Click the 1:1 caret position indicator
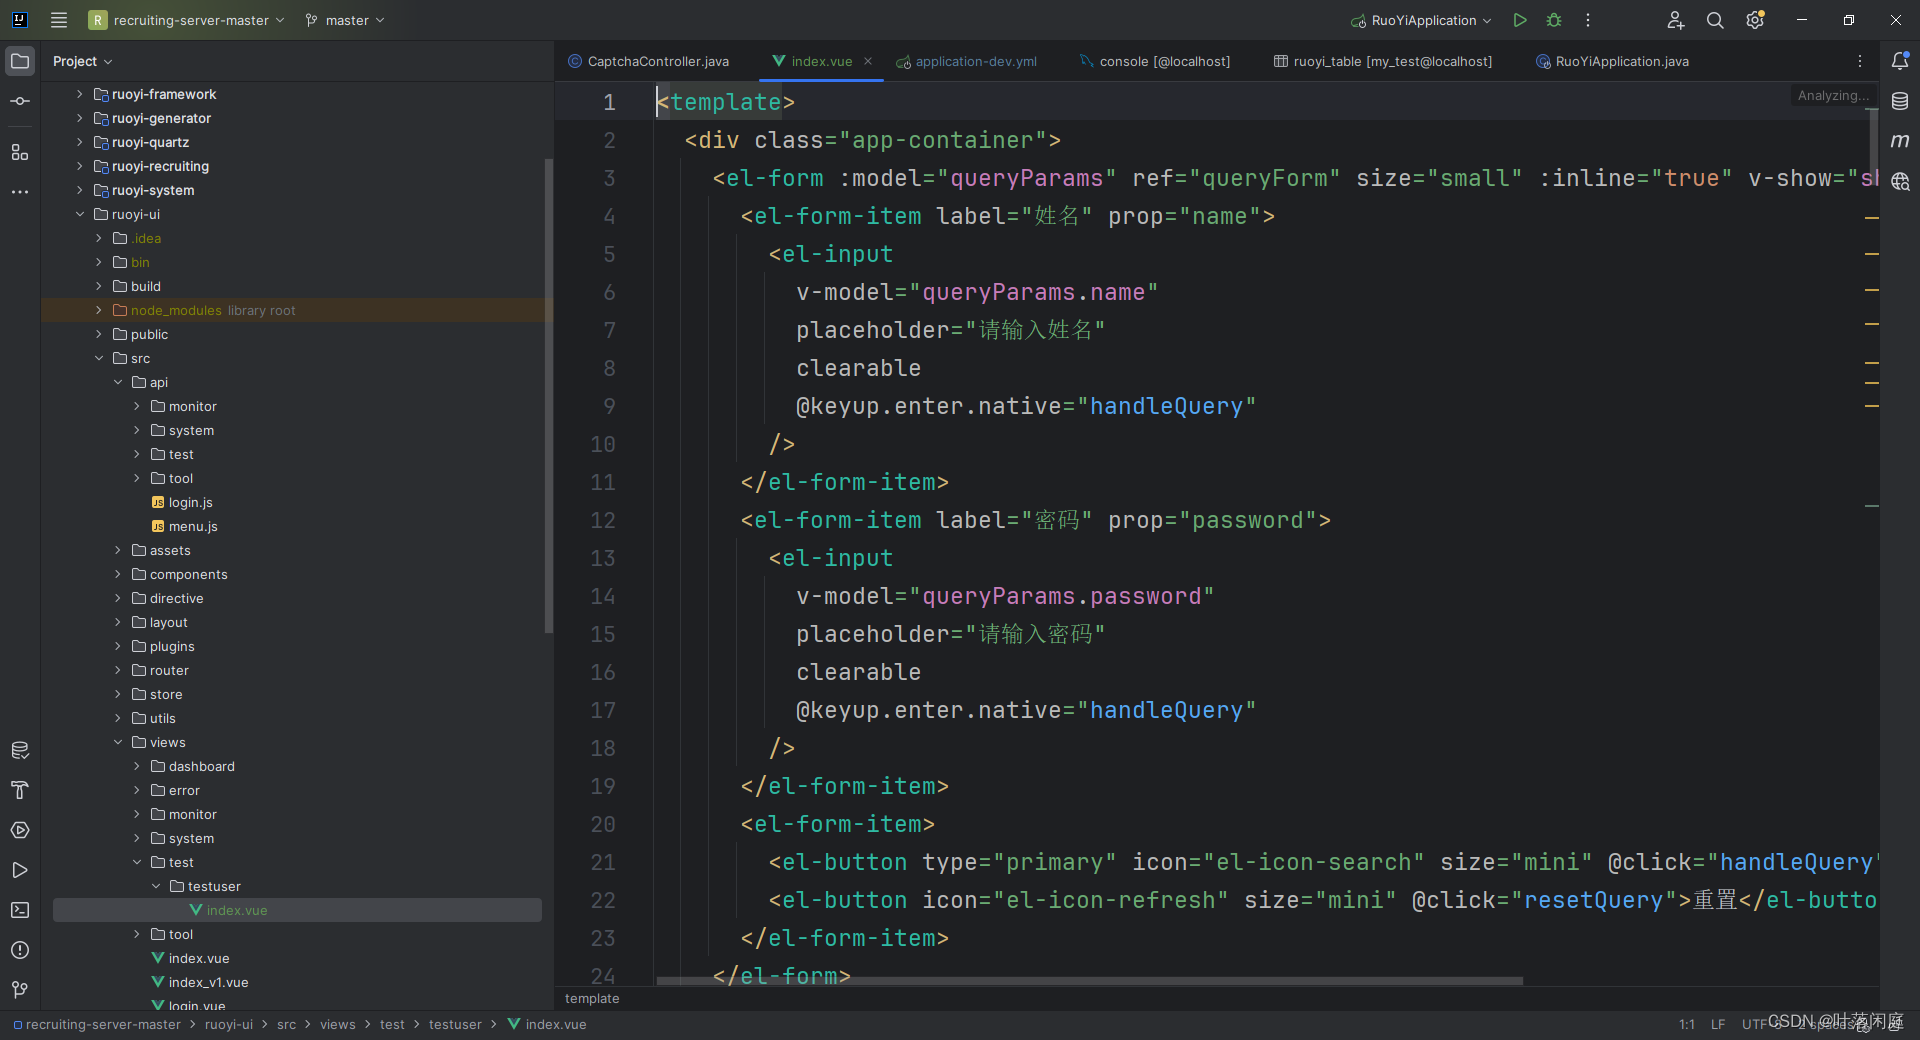Screen dimensions: 1920x1040 click(x=1687, y=1024)
